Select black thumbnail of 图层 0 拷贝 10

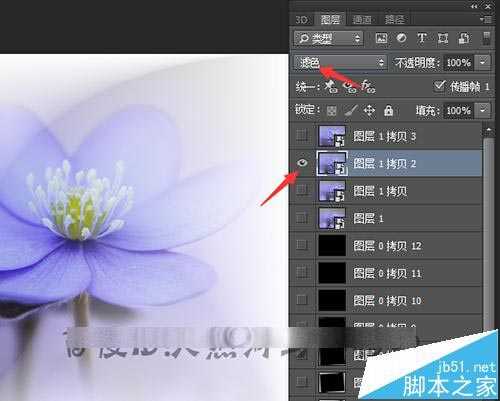coord(332,300)
